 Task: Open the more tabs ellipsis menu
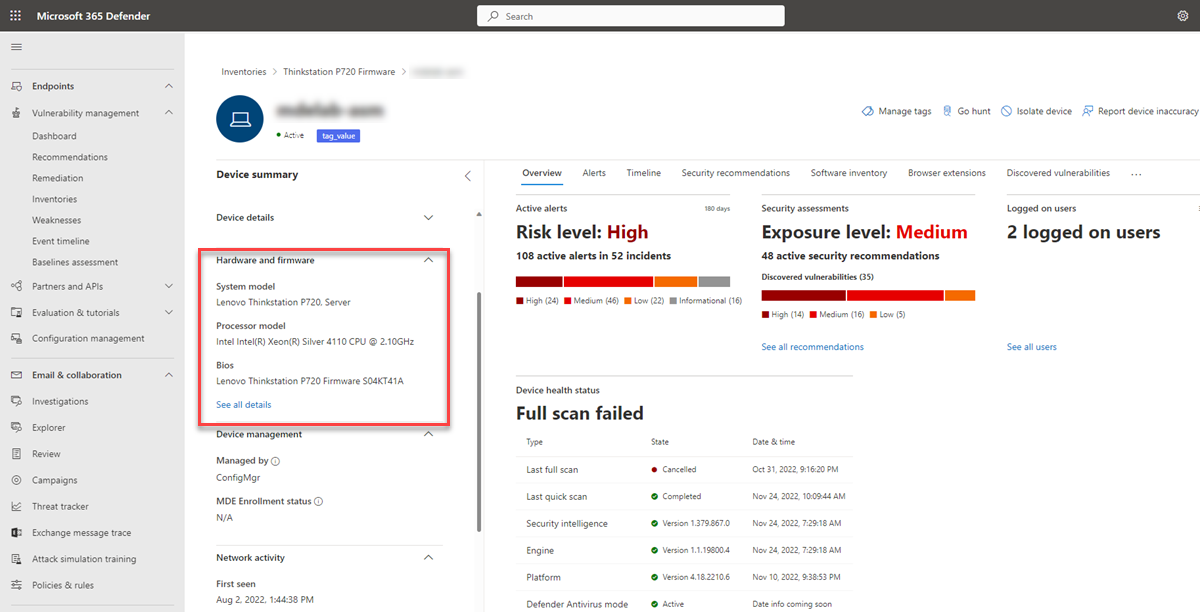click(1136, 174)
